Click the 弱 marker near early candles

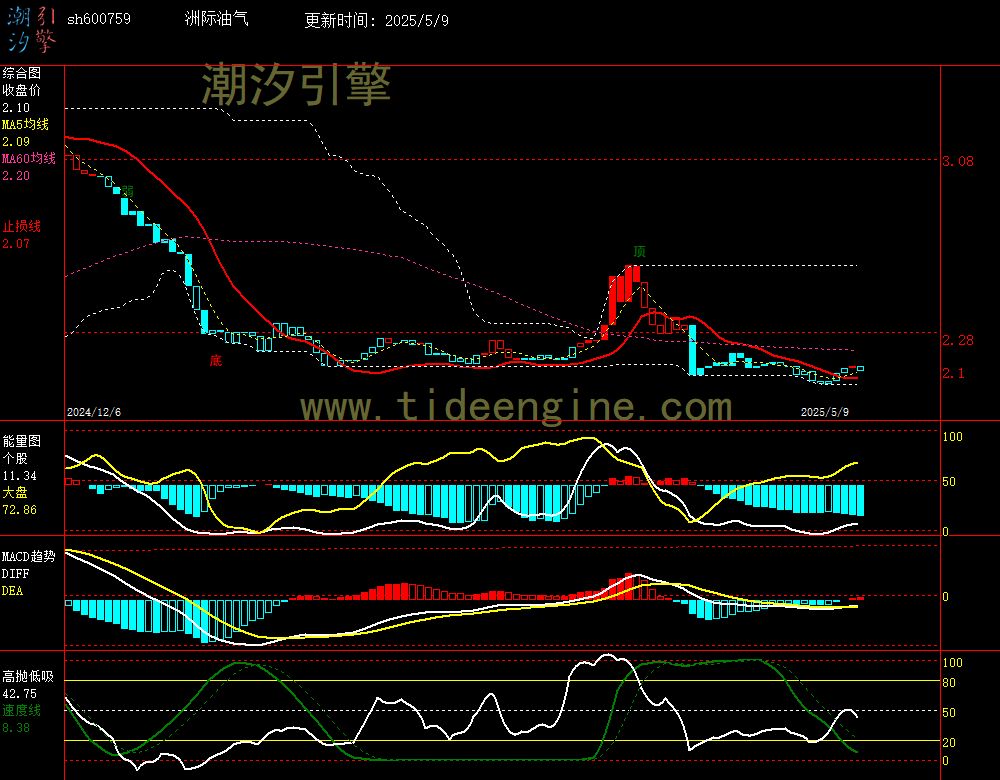pos(128,191)
